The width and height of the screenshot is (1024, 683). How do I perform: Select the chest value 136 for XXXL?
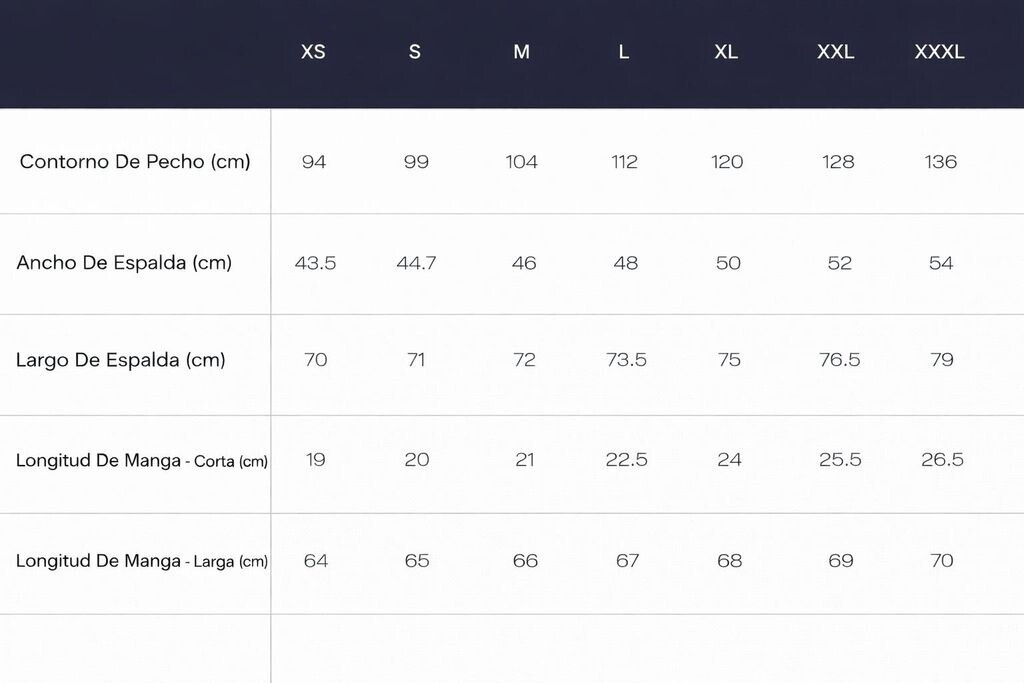(x=941, y=162)
